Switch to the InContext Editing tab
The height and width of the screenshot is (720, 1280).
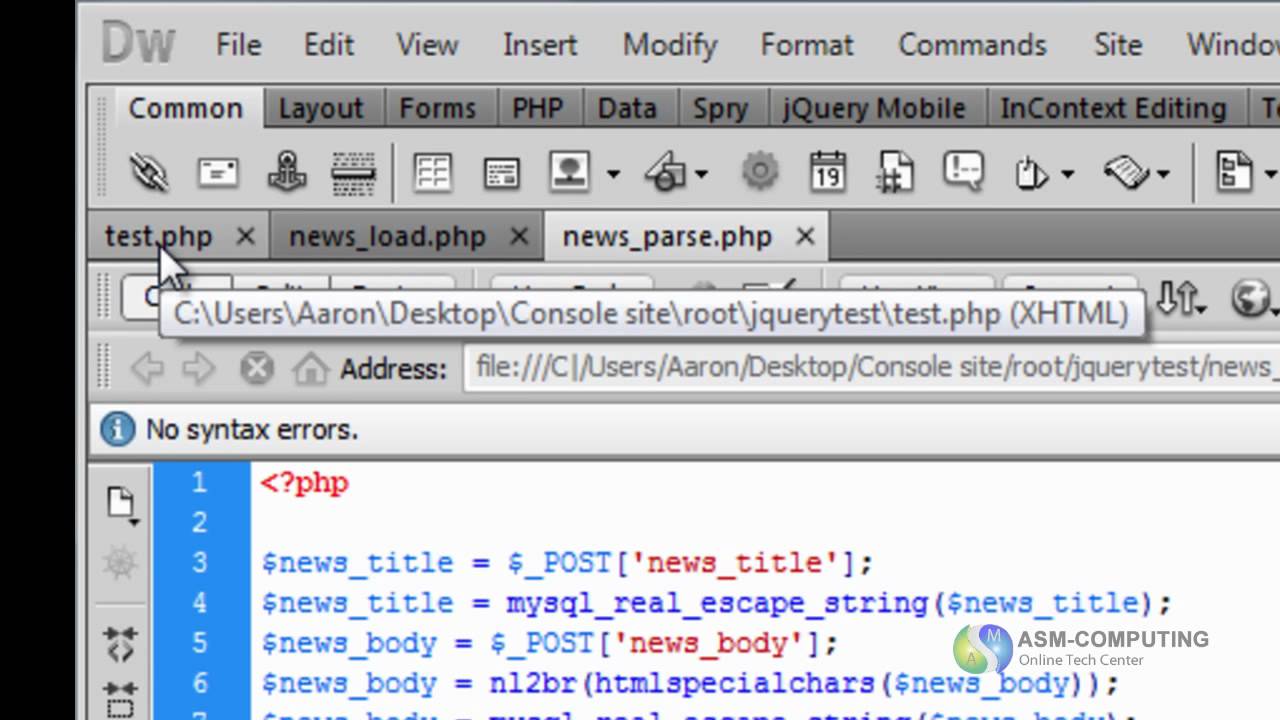pyautogui.click(x=1113, y=108)
